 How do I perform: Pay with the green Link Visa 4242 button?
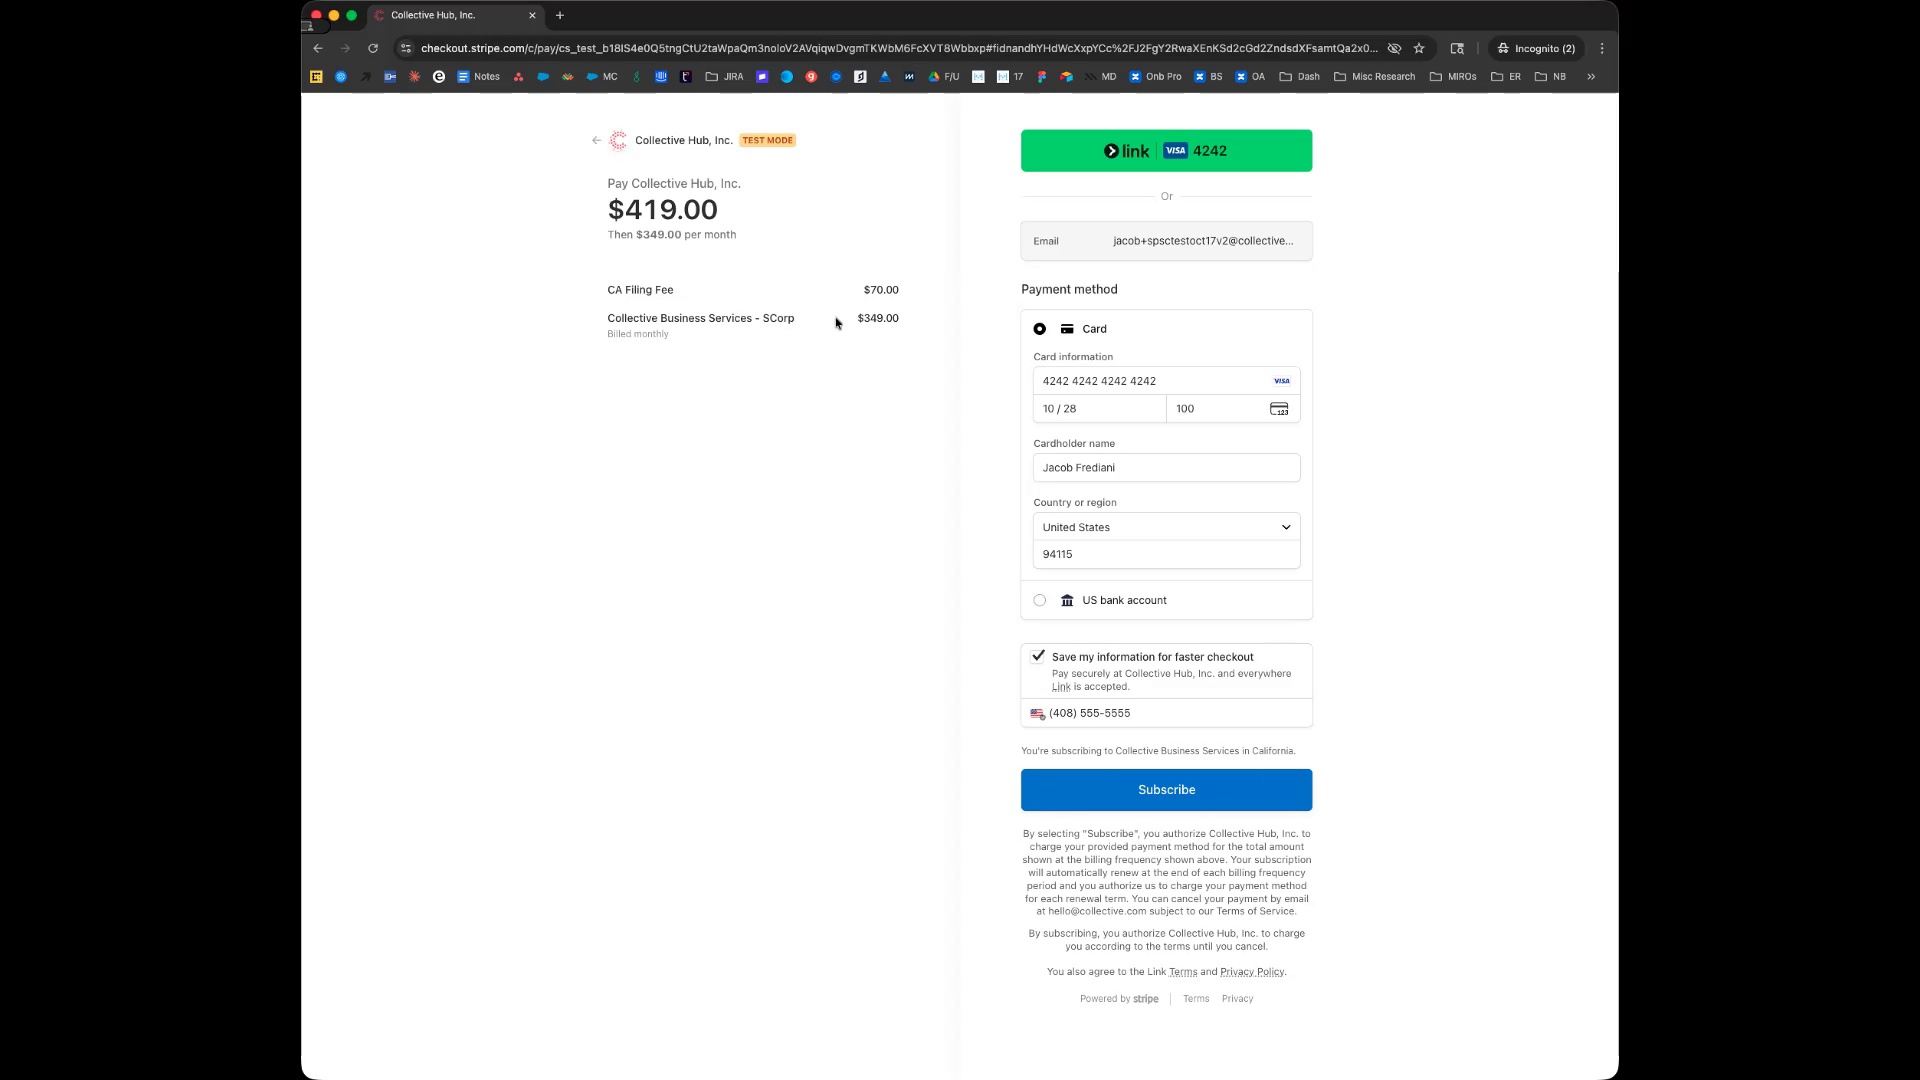point(1166,151)
